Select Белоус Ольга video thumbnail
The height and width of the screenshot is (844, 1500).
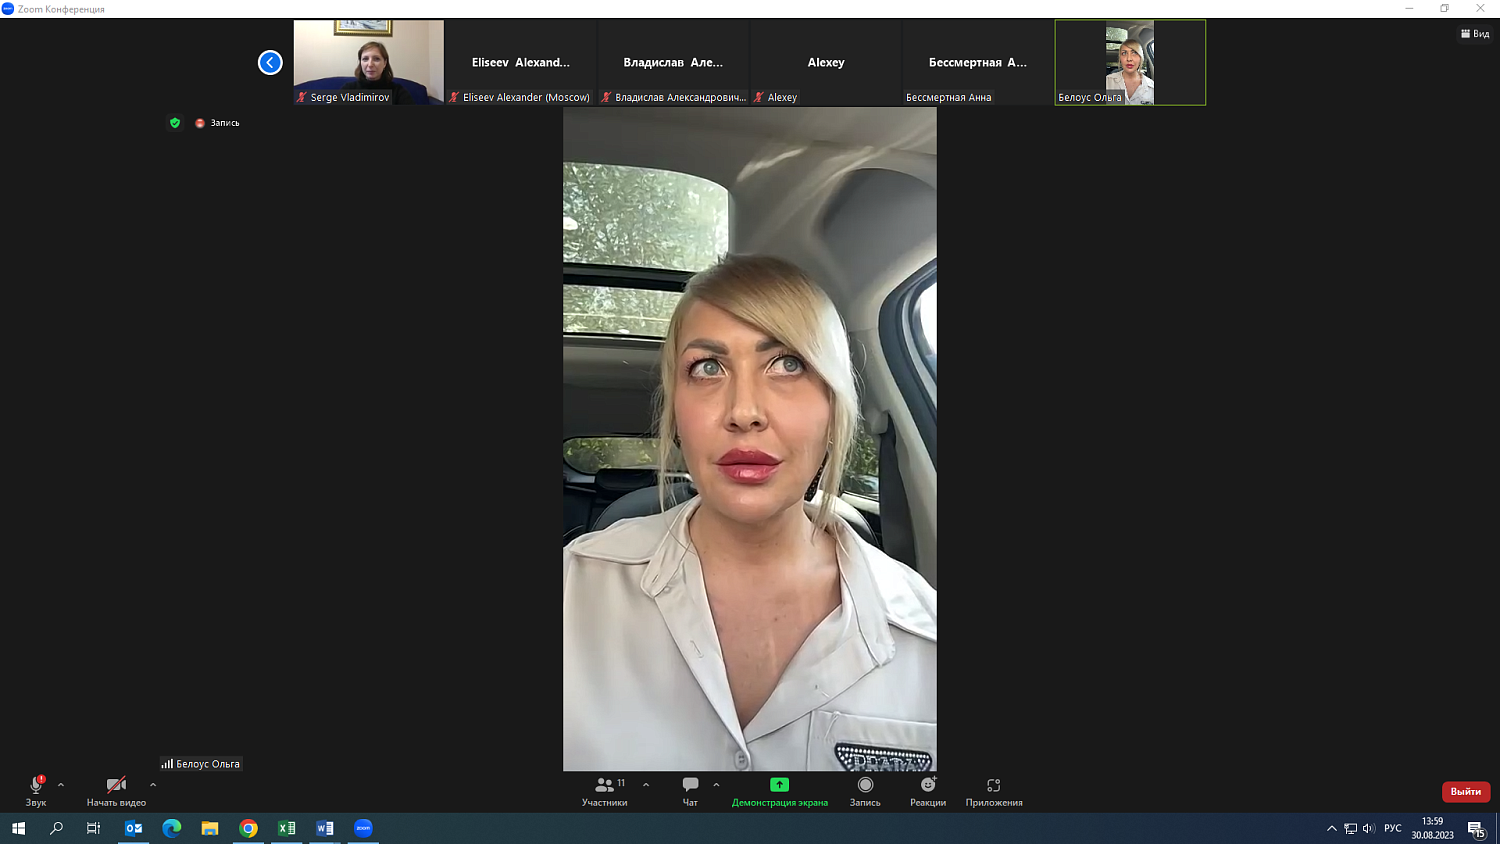tap(1130, 62)
